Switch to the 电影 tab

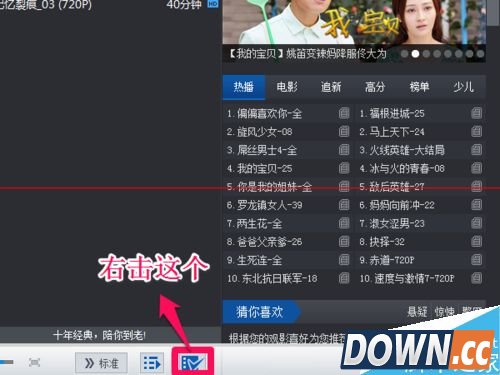[287, 87]
